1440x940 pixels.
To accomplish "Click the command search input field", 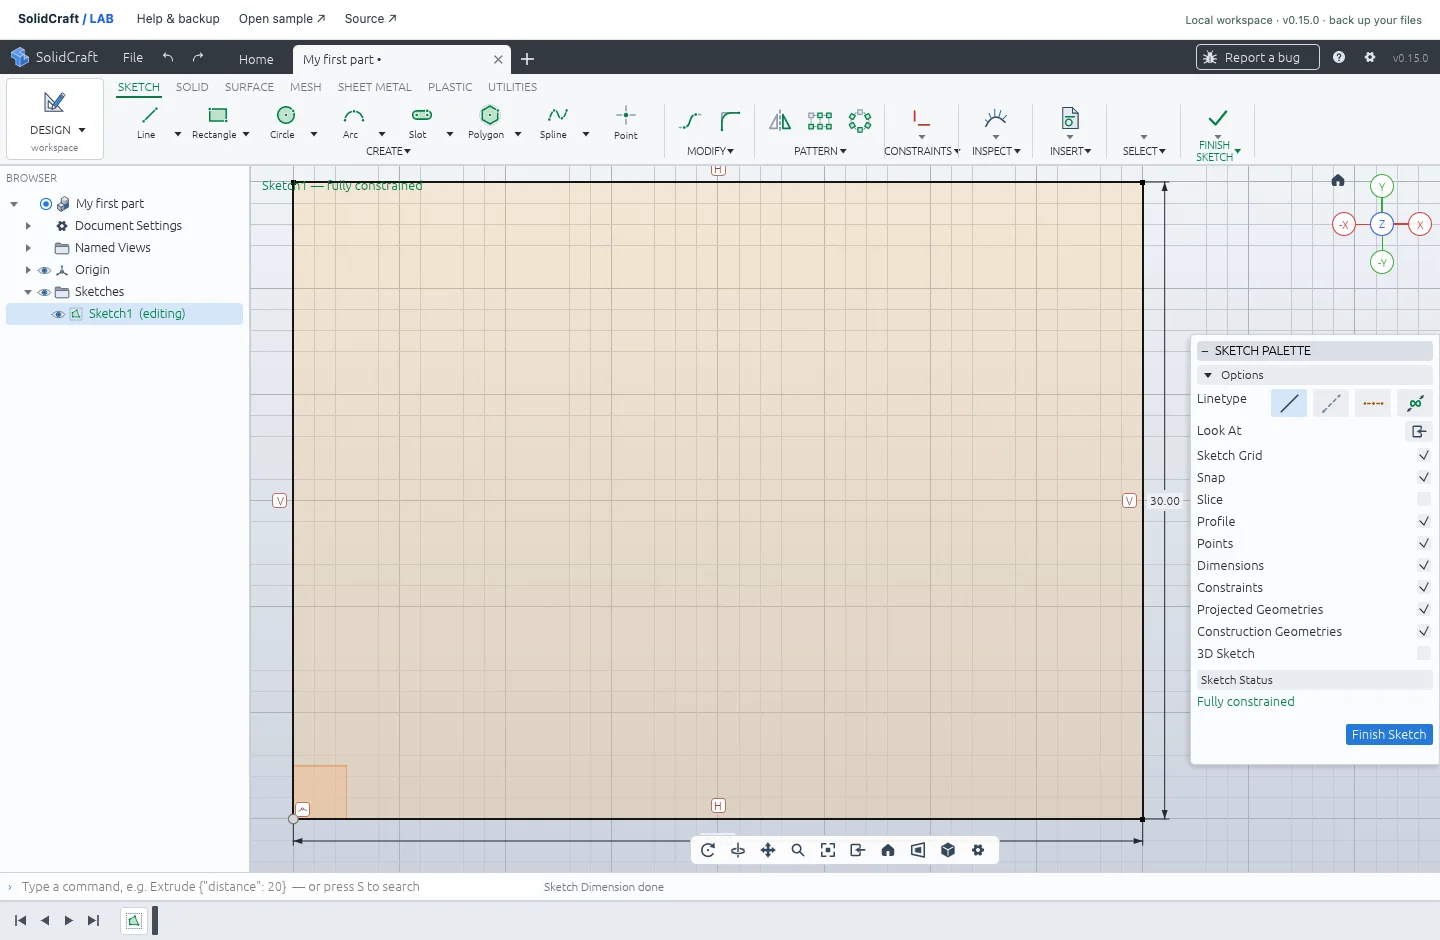I will [270, 887].
